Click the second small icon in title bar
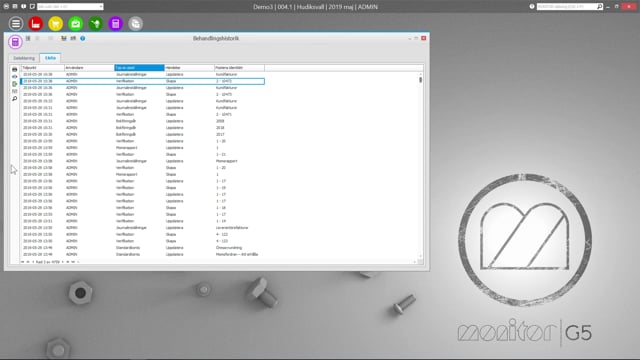This screenshot has height=360, width=640. pos(15,7)
